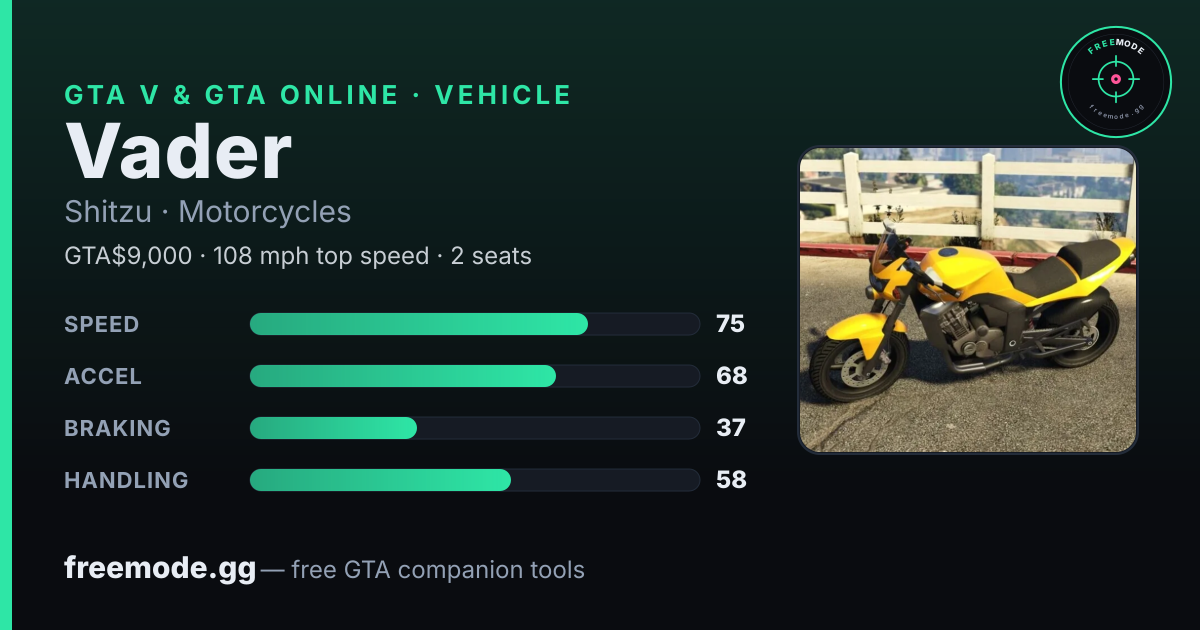Click the Speed stat bar

point(474,324)
